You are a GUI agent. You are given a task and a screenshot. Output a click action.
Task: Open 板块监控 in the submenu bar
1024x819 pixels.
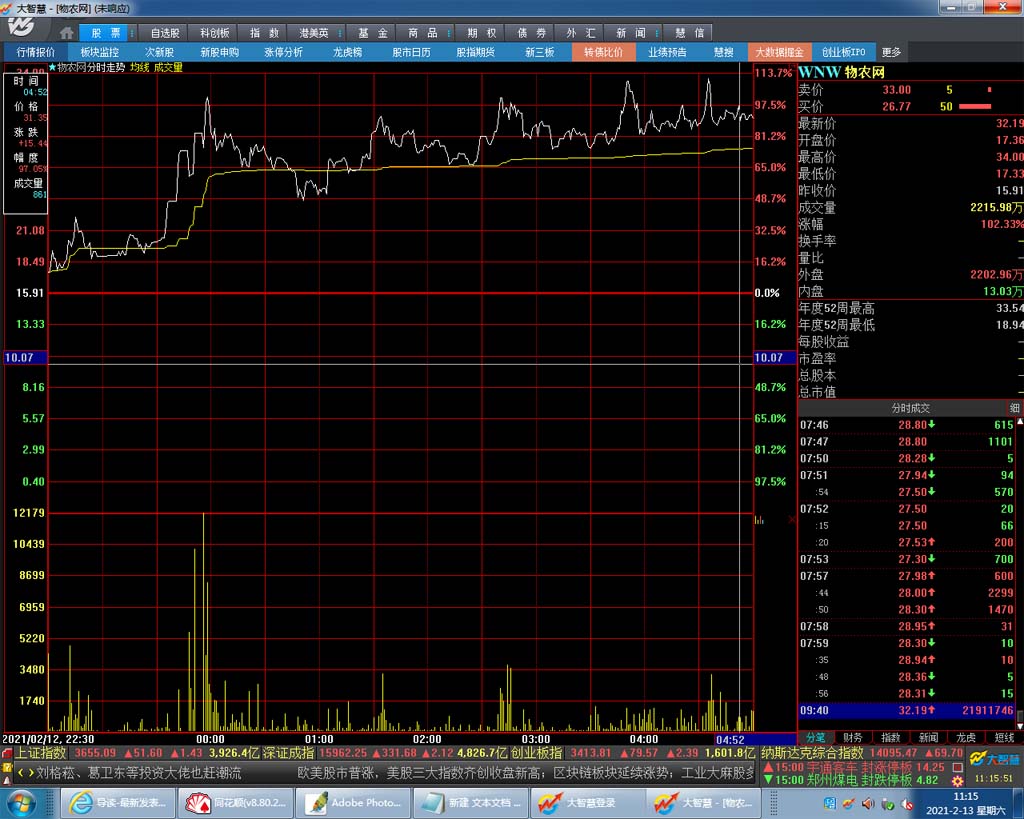click(x=100, y=52)
